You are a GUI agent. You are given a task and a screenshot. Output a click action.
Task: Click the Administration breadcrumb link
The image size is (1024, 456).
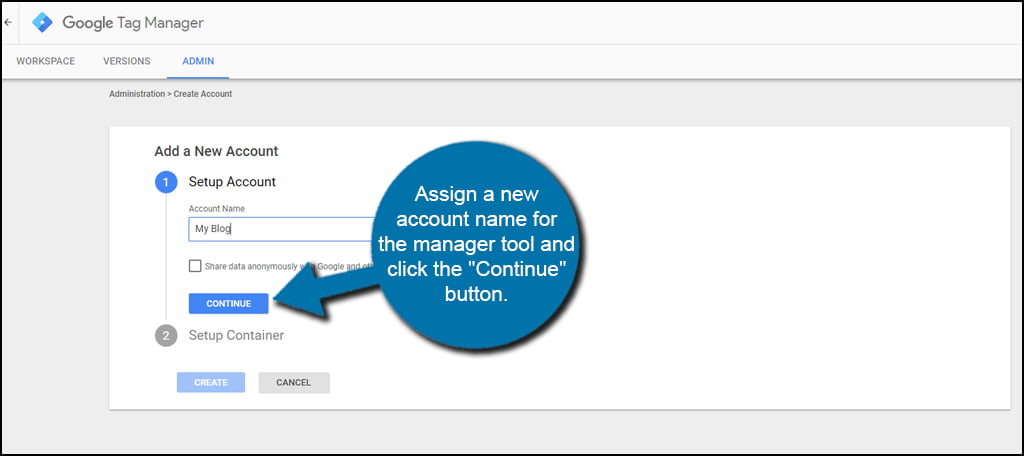(x=137, y=94)
